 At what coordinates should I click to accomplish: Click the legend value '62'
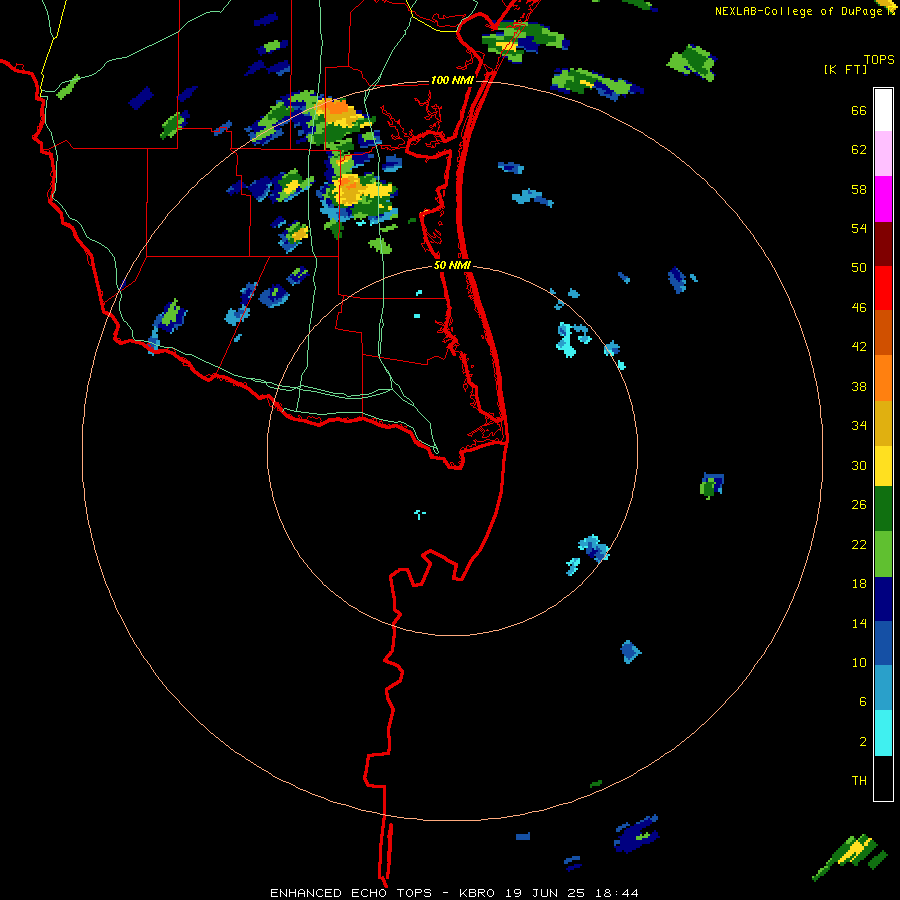[859, 150]
